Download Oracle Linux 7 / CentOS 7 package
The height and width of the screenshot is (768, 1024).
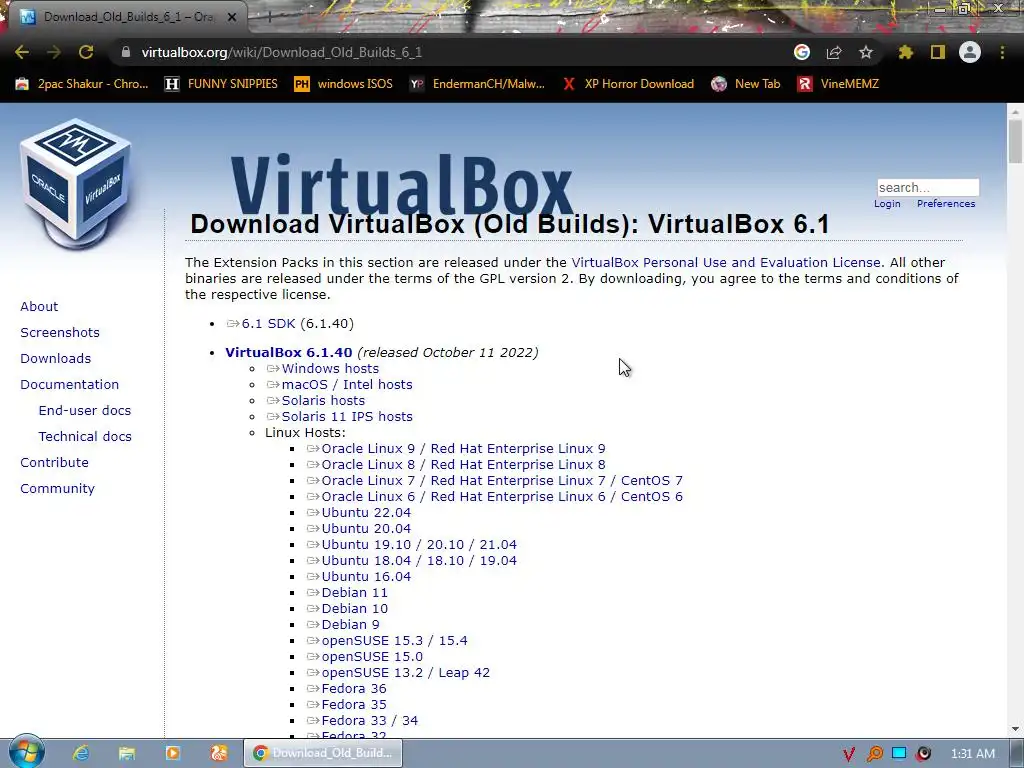pyautogui.click(x=502, y=481)
